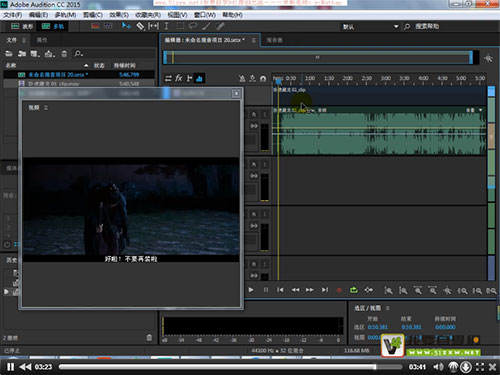The height and width of the screenshot is (375, 500).
Task: Click the trash icon in Files panel toolbar
Action: pos(64,53)
